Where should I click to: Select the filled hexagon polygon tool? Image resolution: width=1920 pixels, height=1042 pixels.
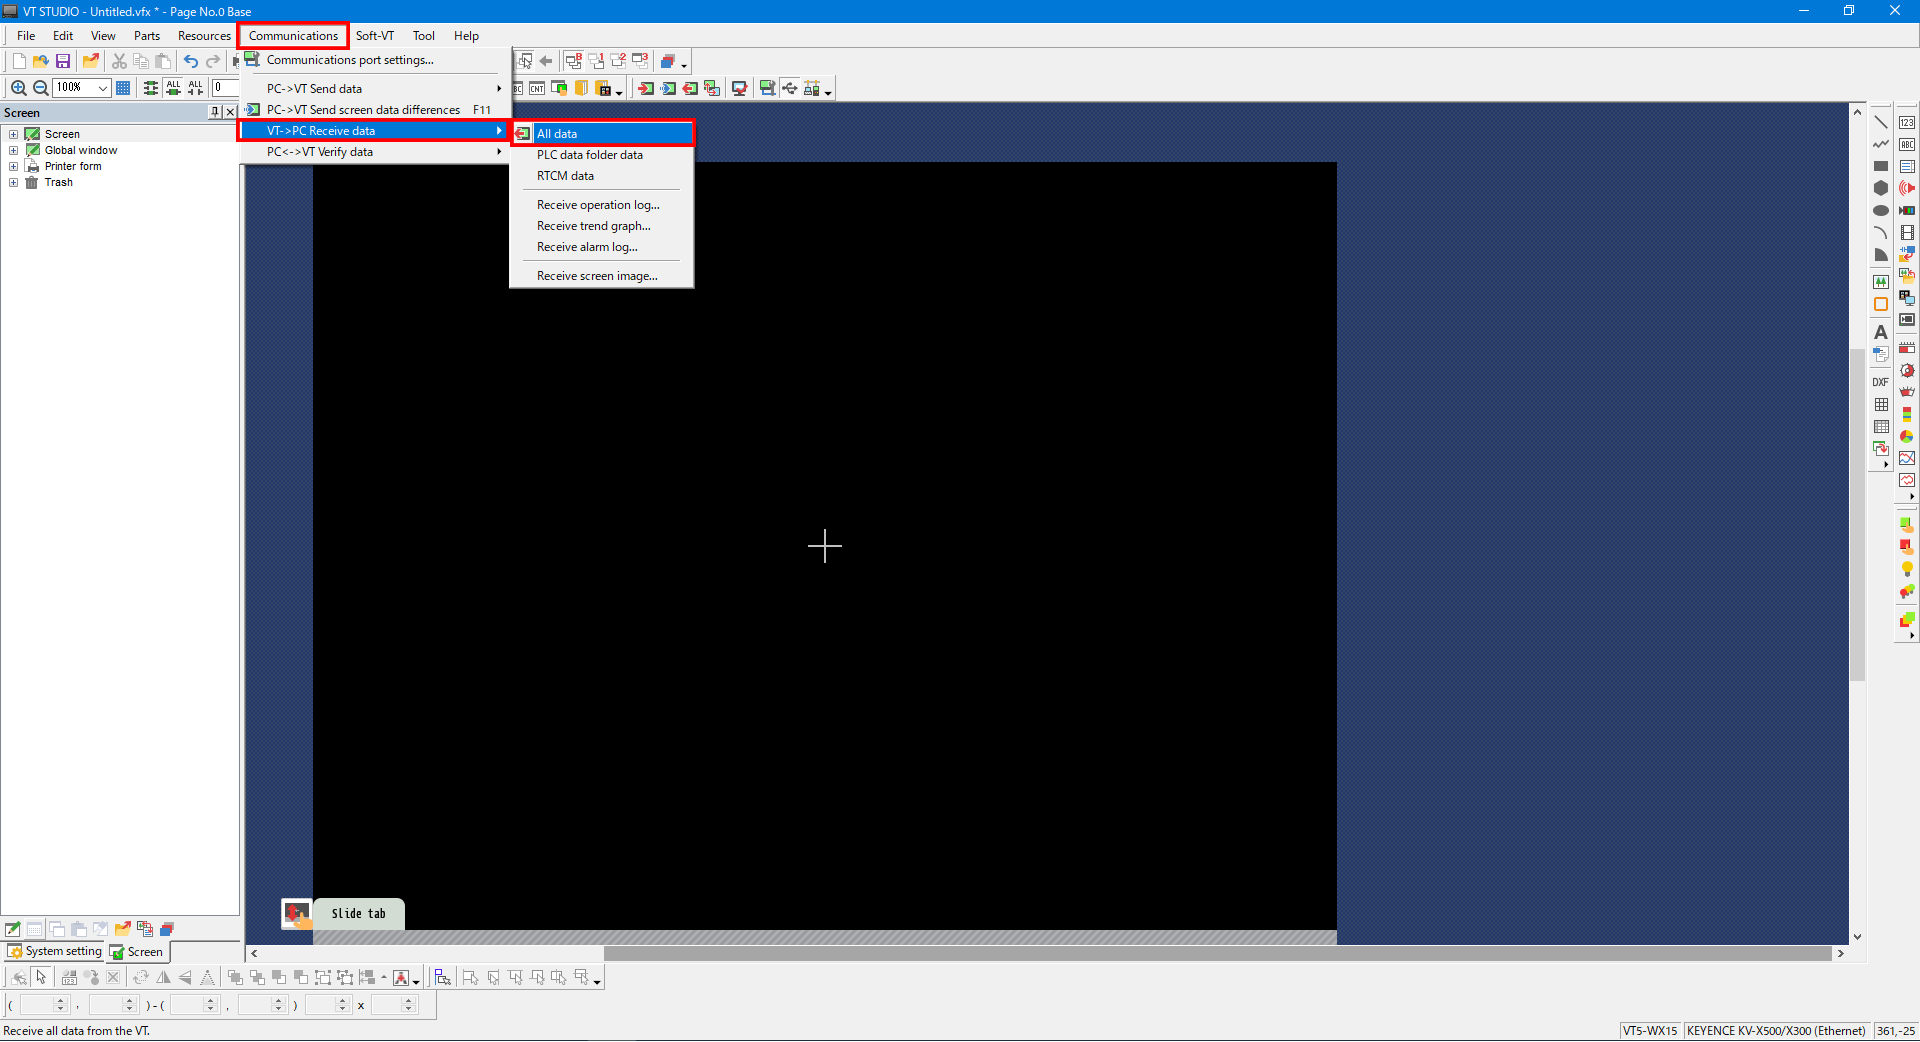pos(1880,188)
